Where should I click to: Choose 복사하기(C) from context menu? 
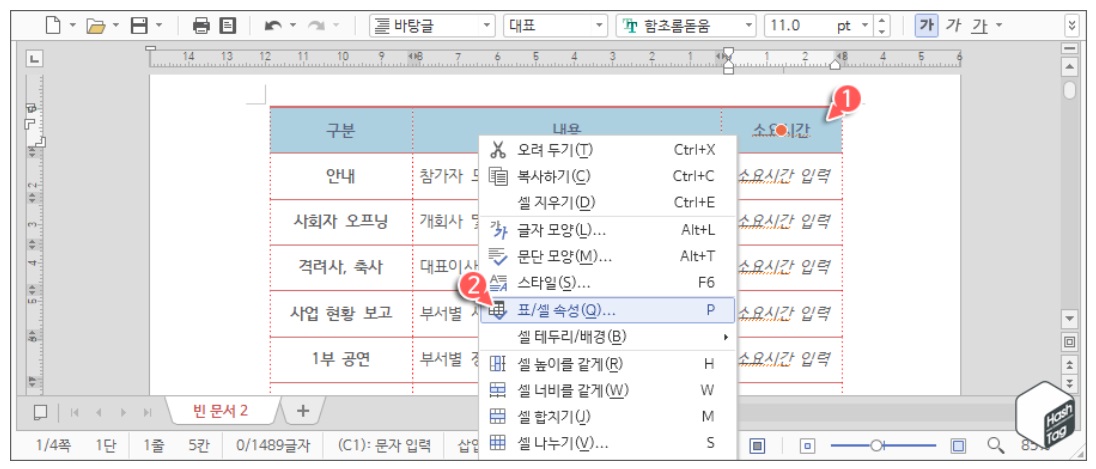tap(607, 176)
